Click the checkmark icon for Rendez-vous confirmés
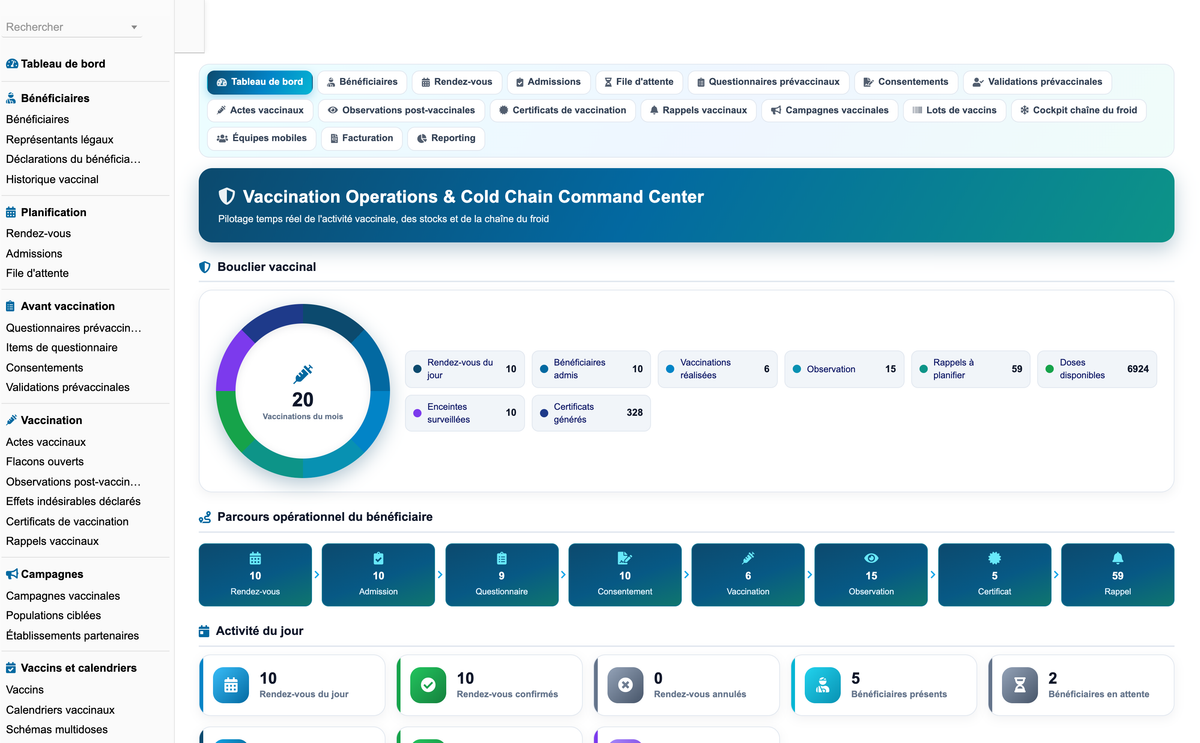Viewport: 1200px width, 743px height. tap(428, 685)
